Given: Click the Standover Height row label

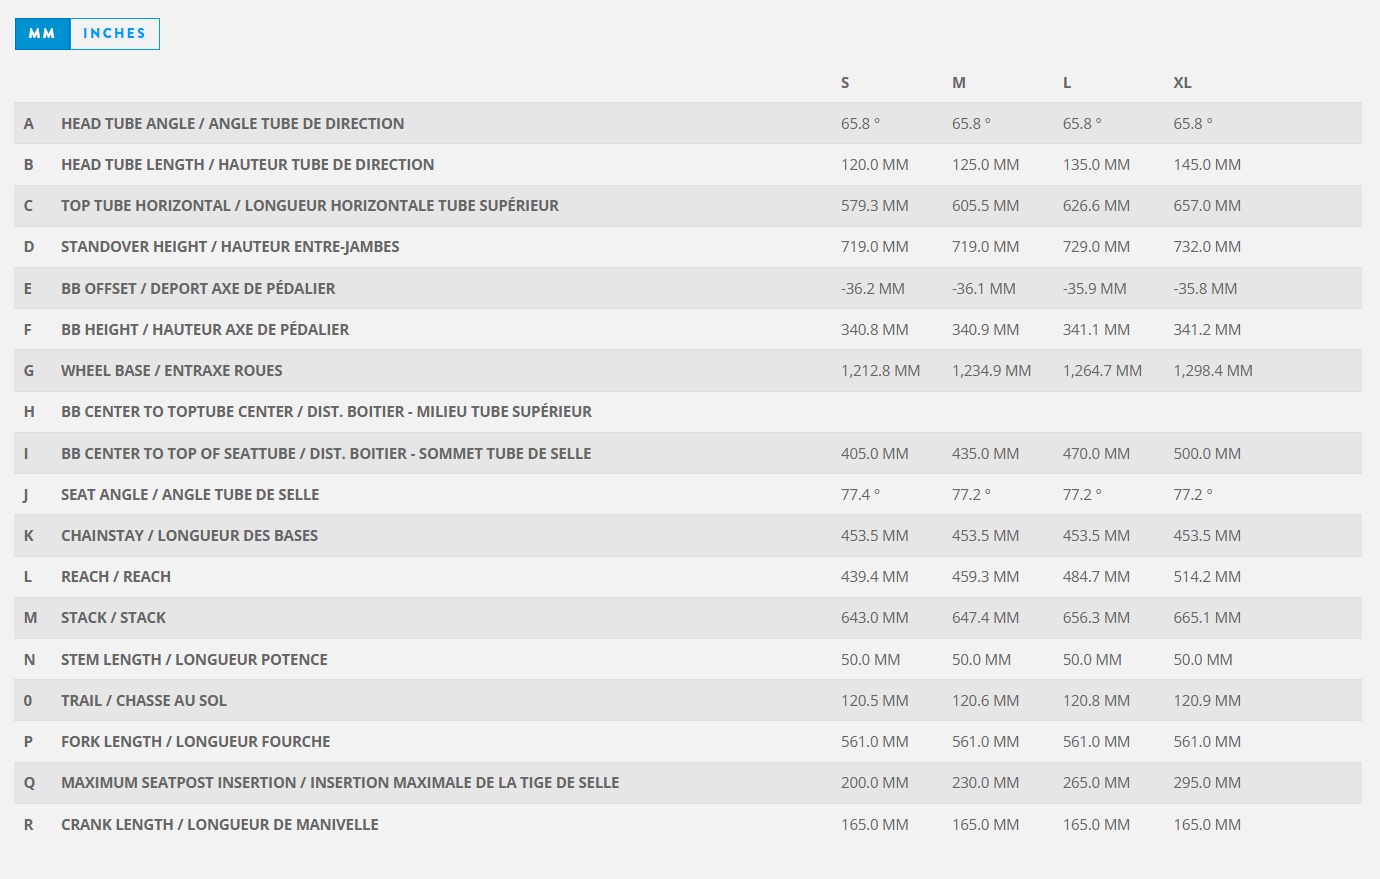Looking at the screenshot, I should tap(230, 247).
